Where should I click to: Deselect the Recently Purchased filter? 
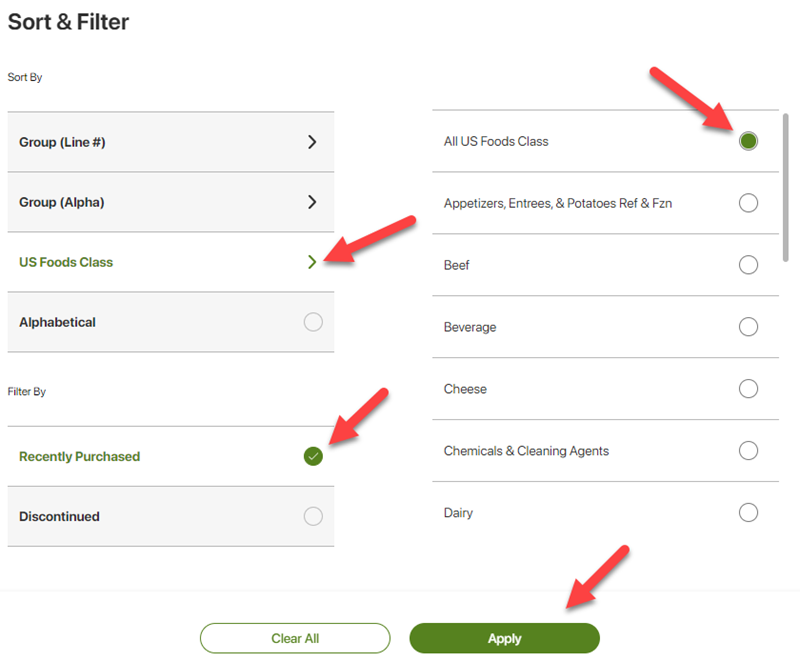coord(313,457)
